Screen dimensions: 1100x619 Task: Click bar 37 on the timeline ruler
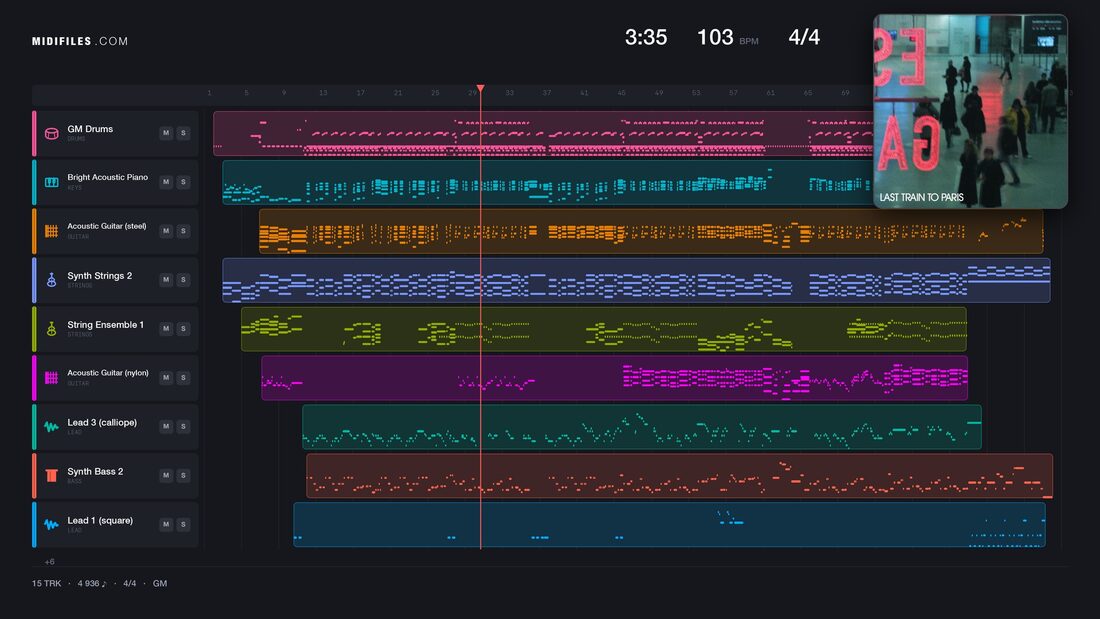546,93
